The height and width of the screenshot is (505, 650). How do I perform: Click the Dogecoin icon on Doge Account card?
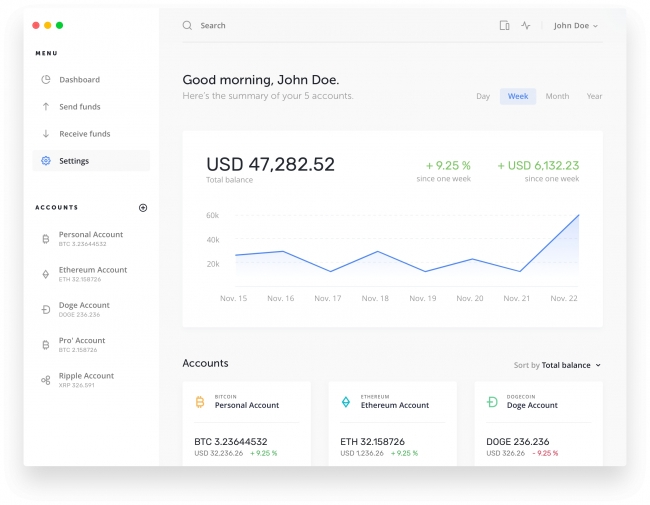click(492, 402)
